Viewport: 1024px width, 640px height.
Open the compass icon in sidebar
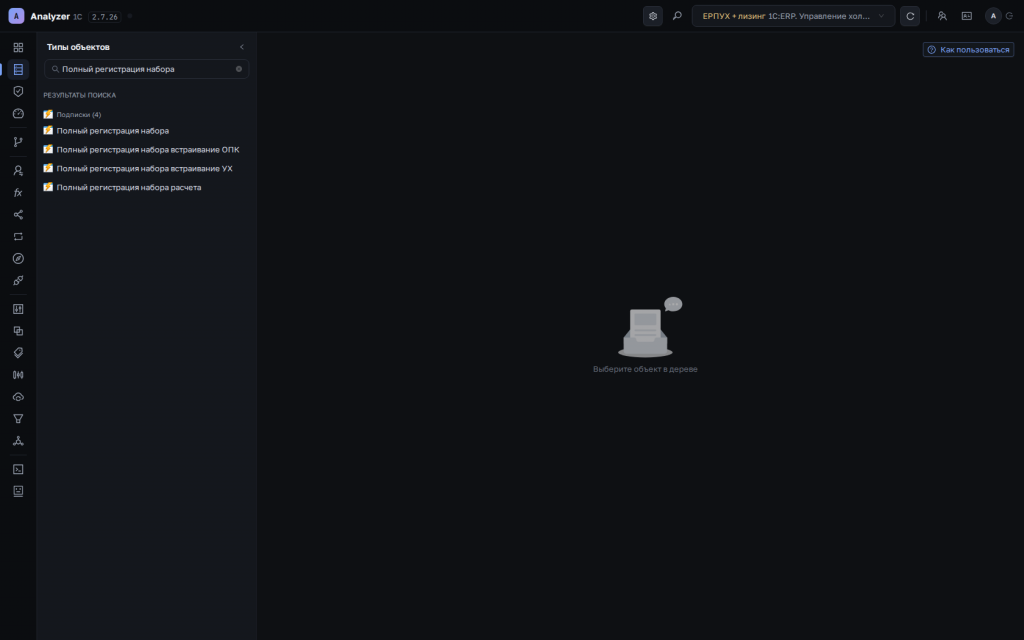point(18,259)
